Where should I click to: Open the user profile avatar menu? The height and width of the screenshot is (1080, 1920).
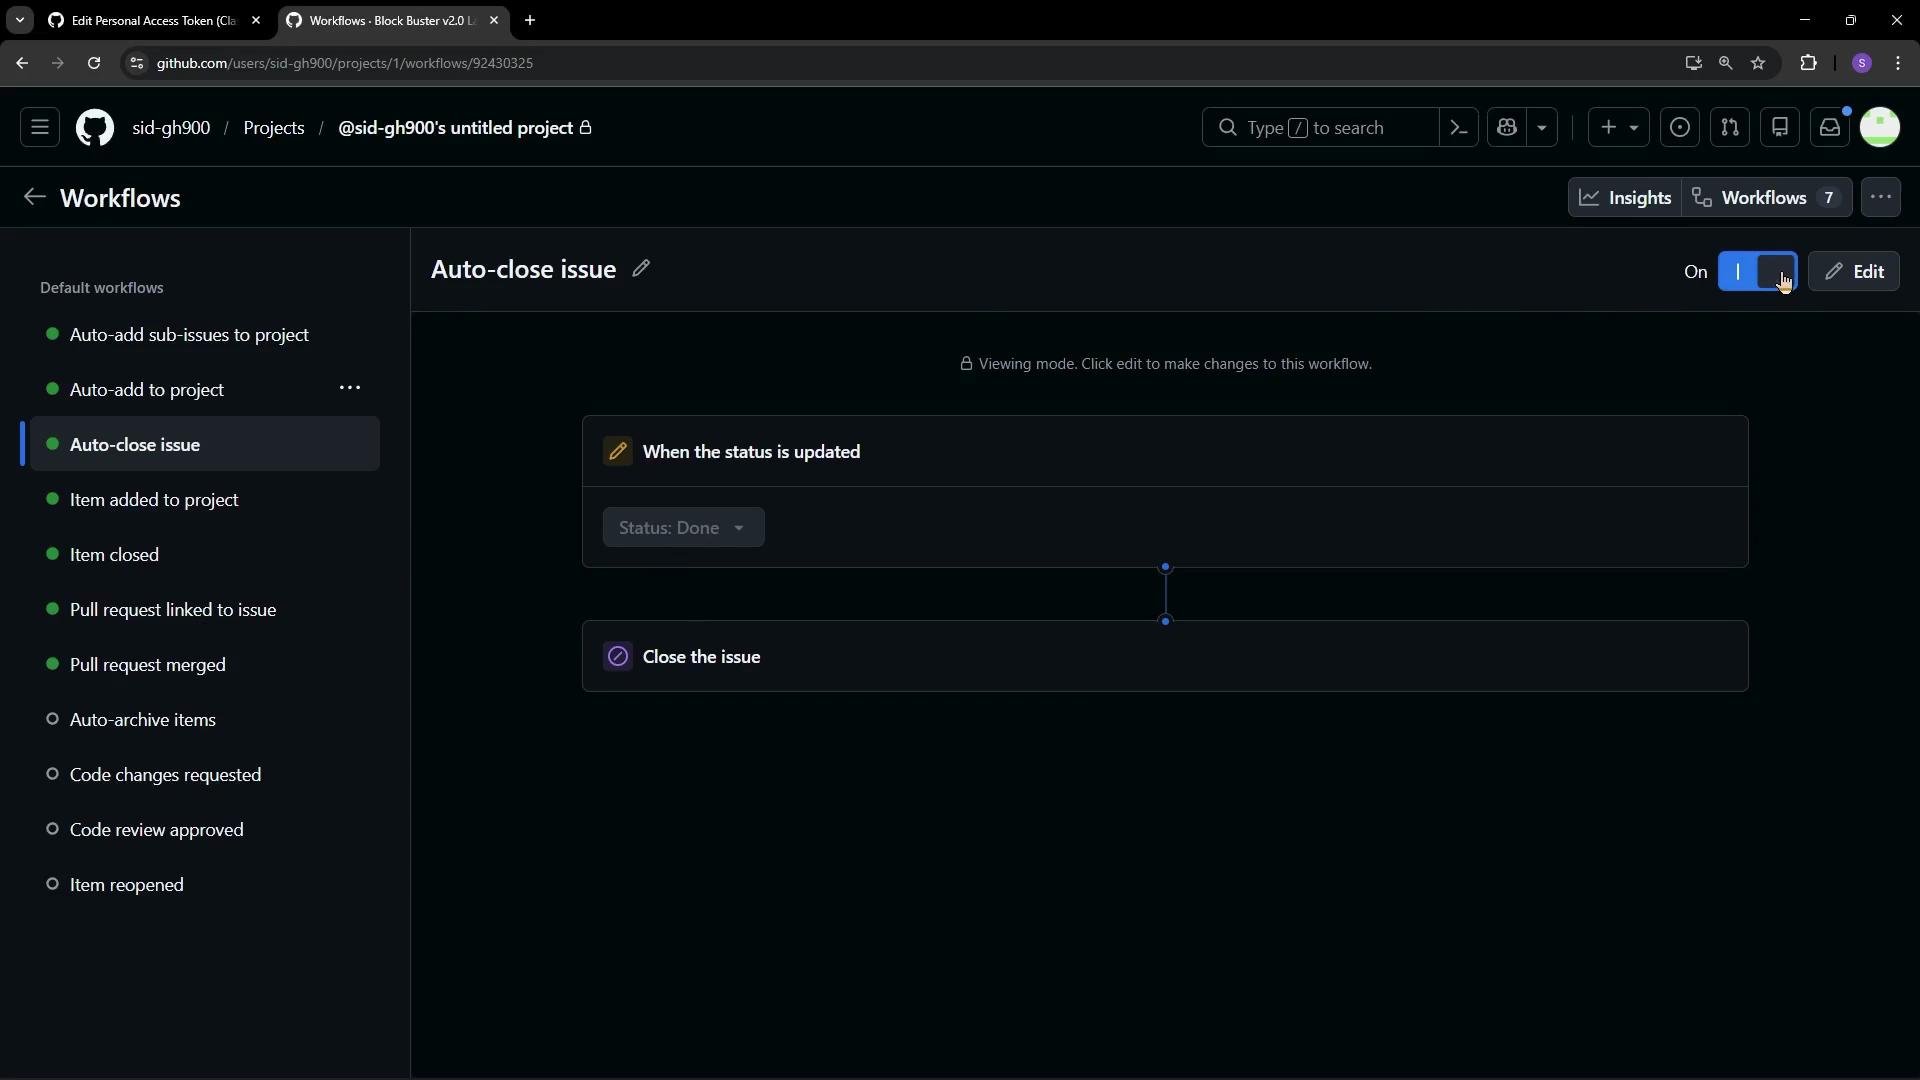pyautogui.click(x=1880, y=128)
